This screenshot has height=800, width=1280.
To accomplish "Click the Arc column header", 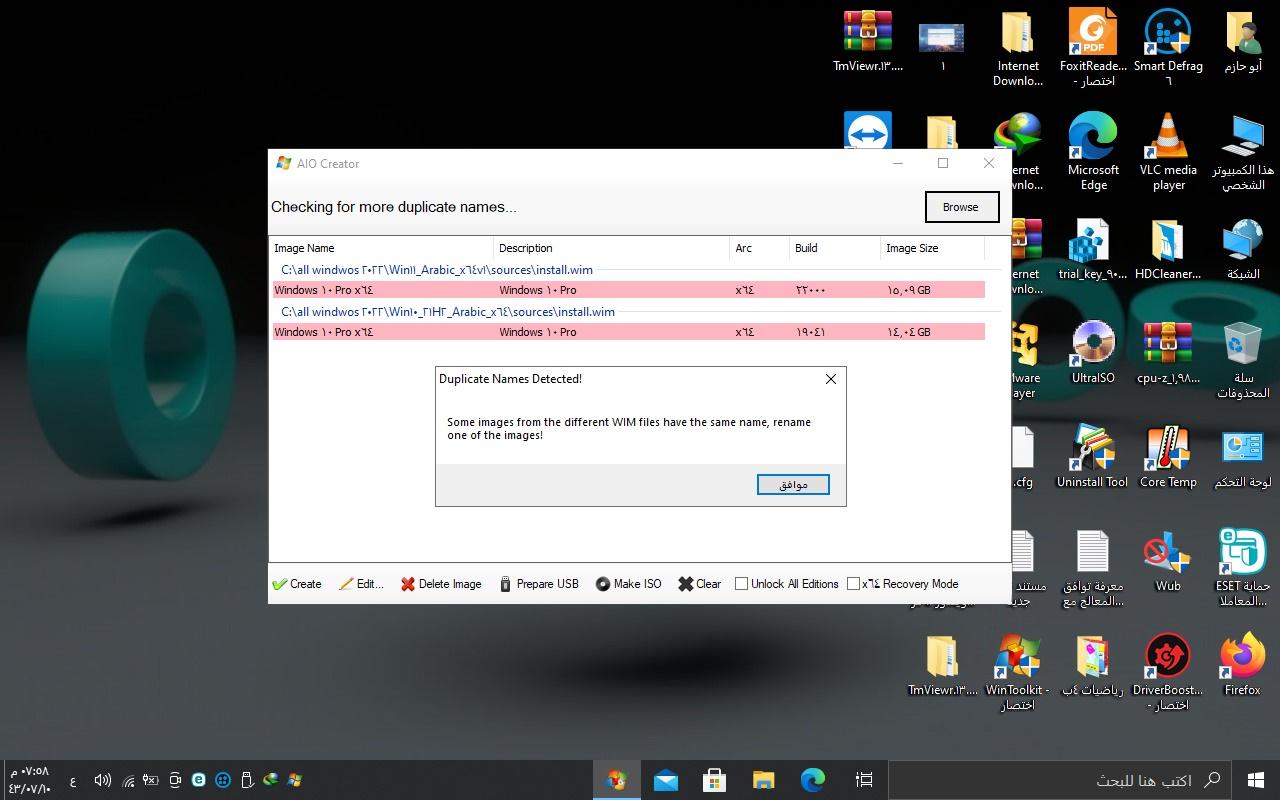I will (x=759, y=248).
